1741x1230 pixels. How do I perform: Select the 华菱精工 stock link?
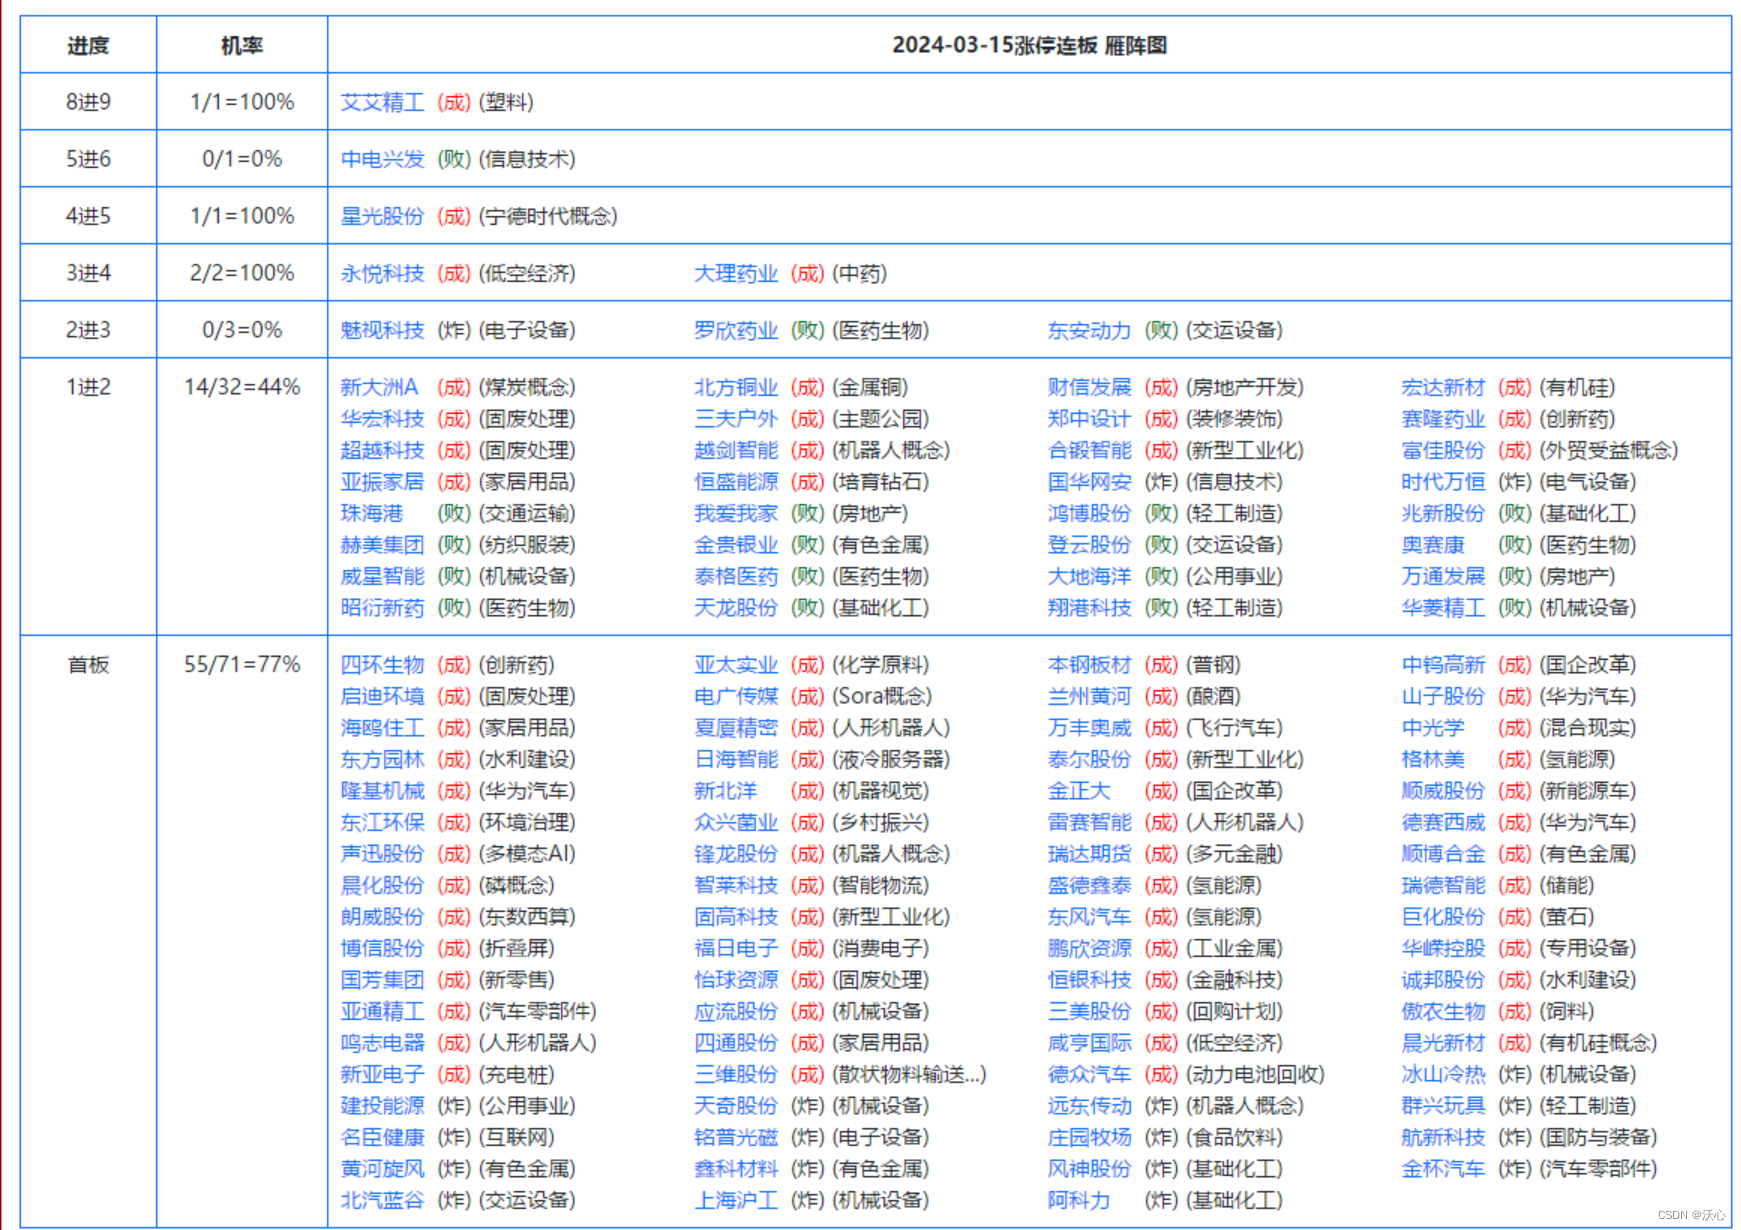pos(1443,607)
